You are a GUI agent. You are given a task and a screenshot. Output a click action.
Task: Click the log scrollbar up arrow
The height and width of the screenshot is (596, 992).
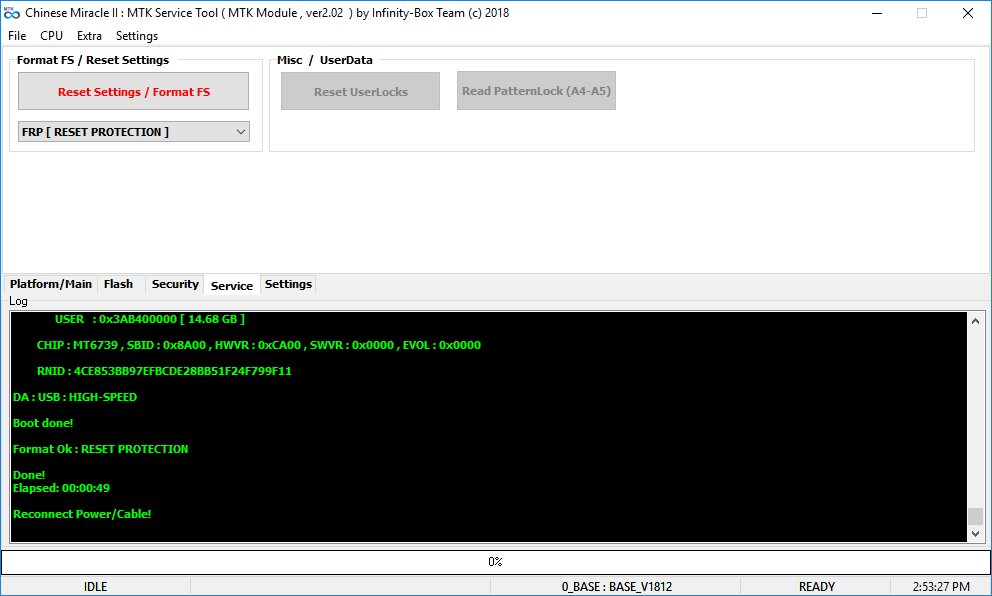[x=976, y=321]
